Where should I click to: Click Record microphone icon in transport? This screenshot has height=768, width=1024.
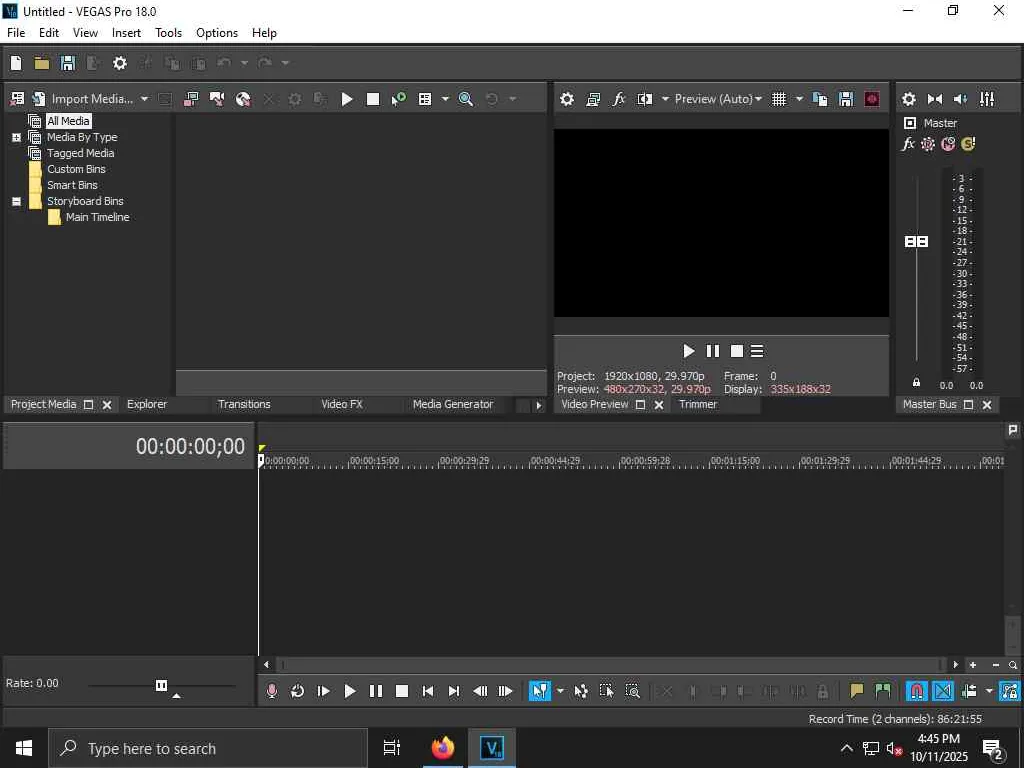click(272, 691)
